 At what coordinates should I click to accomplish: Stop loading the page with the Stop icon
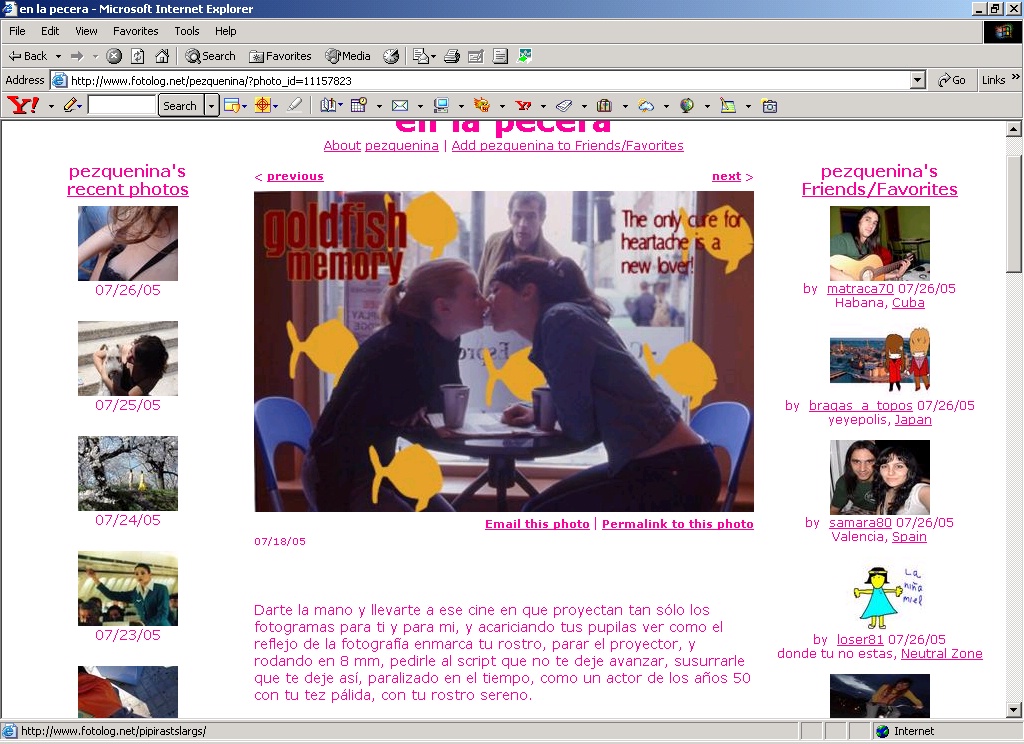pos(114,56)
